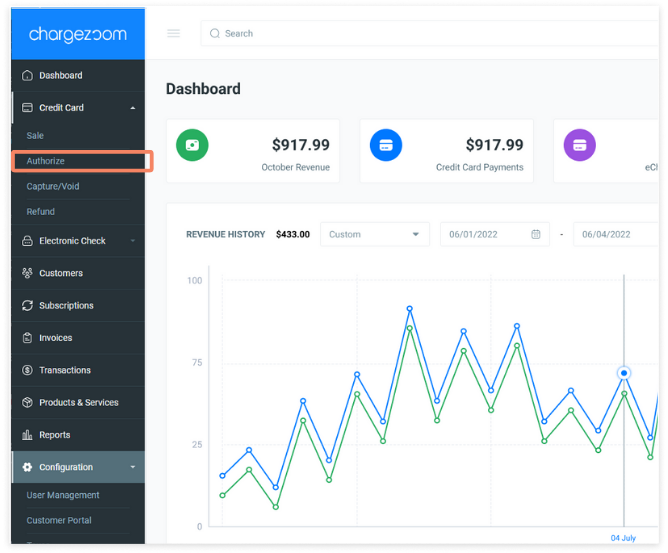Click the 06/04/2022 end date field

pyautogui.click(x=616, y=234)
